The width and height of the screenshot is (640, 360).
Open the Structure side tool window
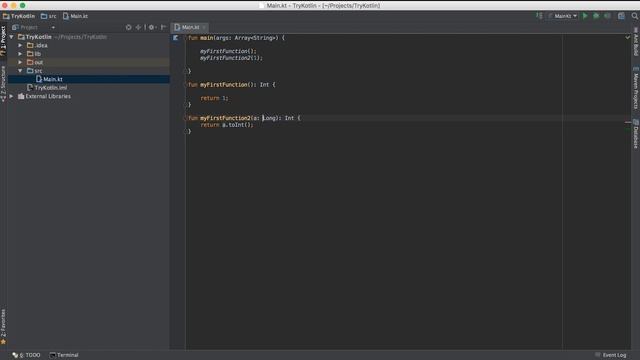point(3,83)
